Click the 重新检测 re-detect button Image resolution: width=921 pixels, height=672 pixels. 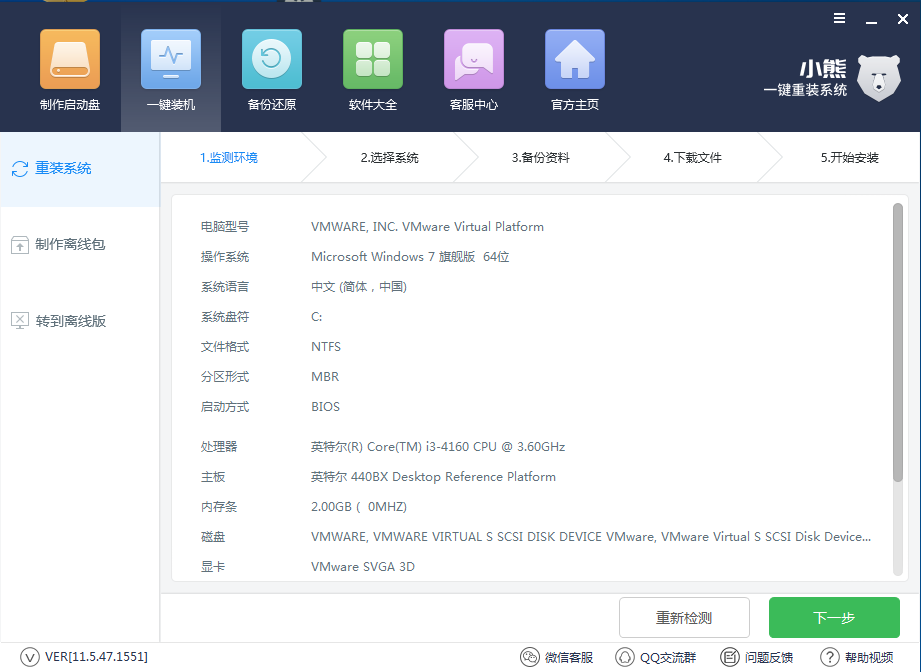tap(684, 617)
